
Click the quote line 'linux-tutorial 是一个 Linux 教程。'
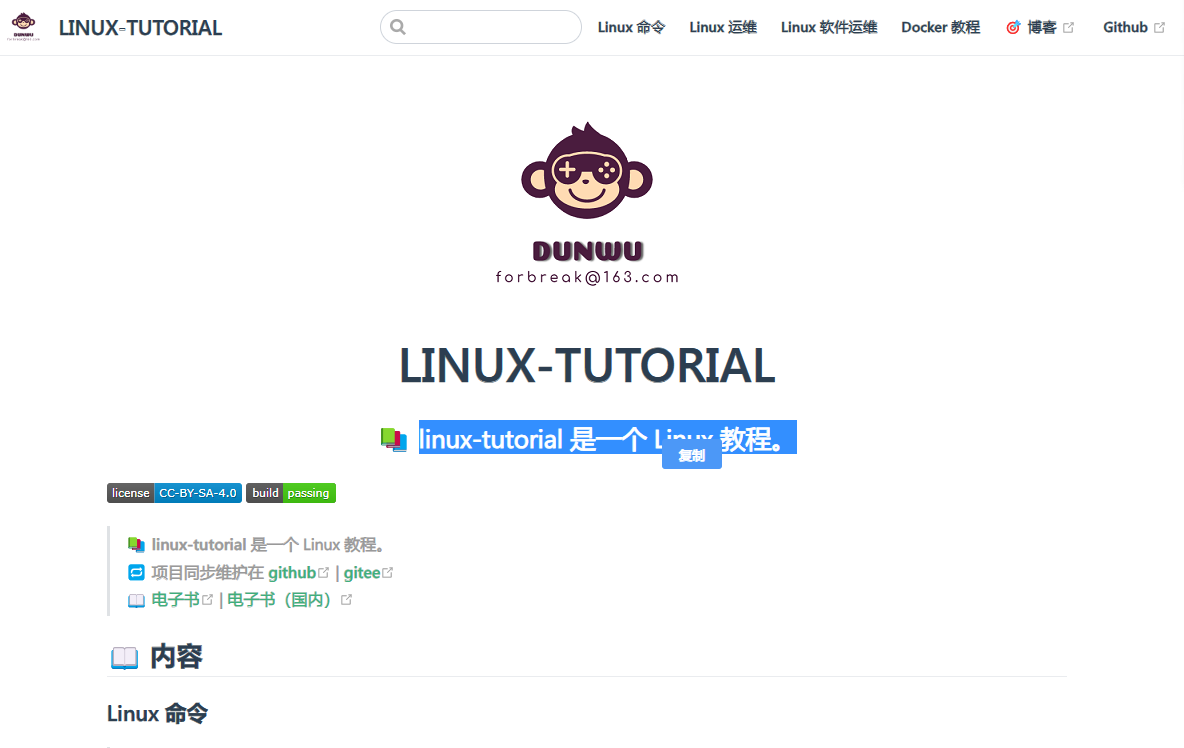(x=269, y=544)
